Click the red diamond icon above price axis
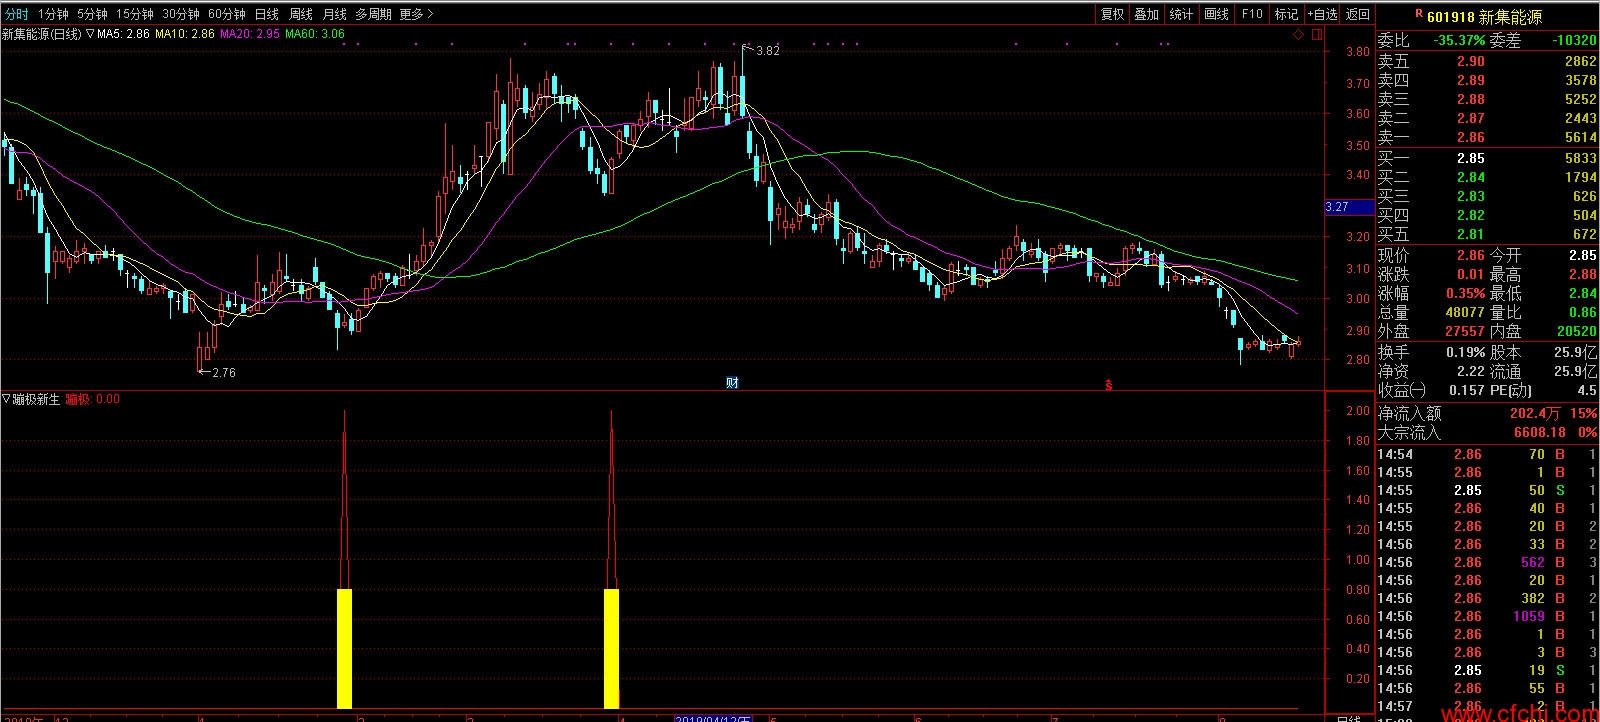The width and height of the screenshot is (1600, 722). 1299,34
